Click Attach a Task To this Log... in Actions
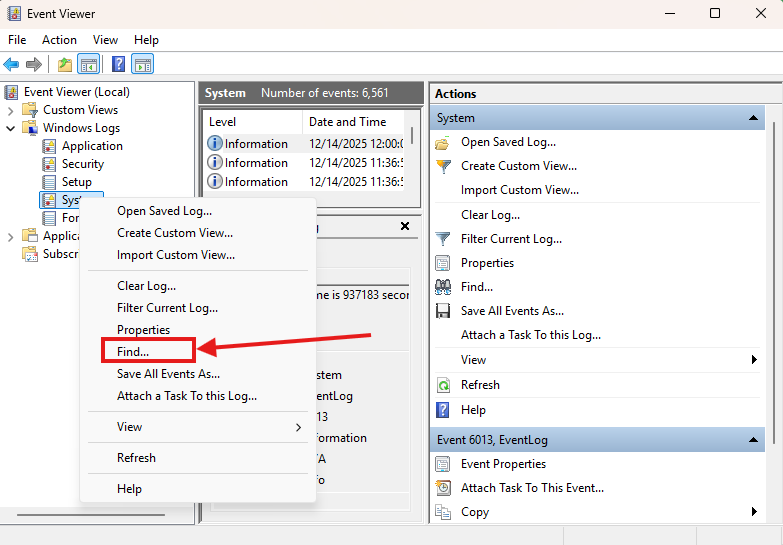783x545 pixels. pos(531,335)
